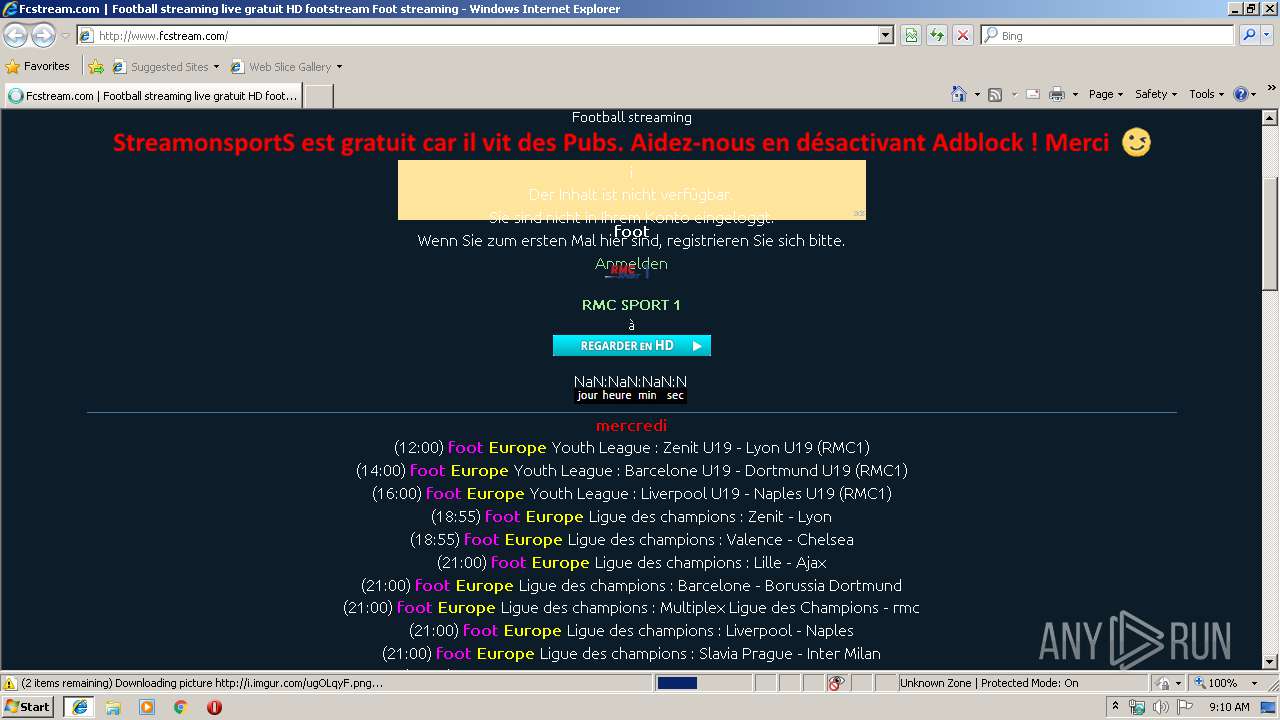Click the page vertical scrollbar up arrow
Screen dimensions: 1280x720
coord(1270,116)
